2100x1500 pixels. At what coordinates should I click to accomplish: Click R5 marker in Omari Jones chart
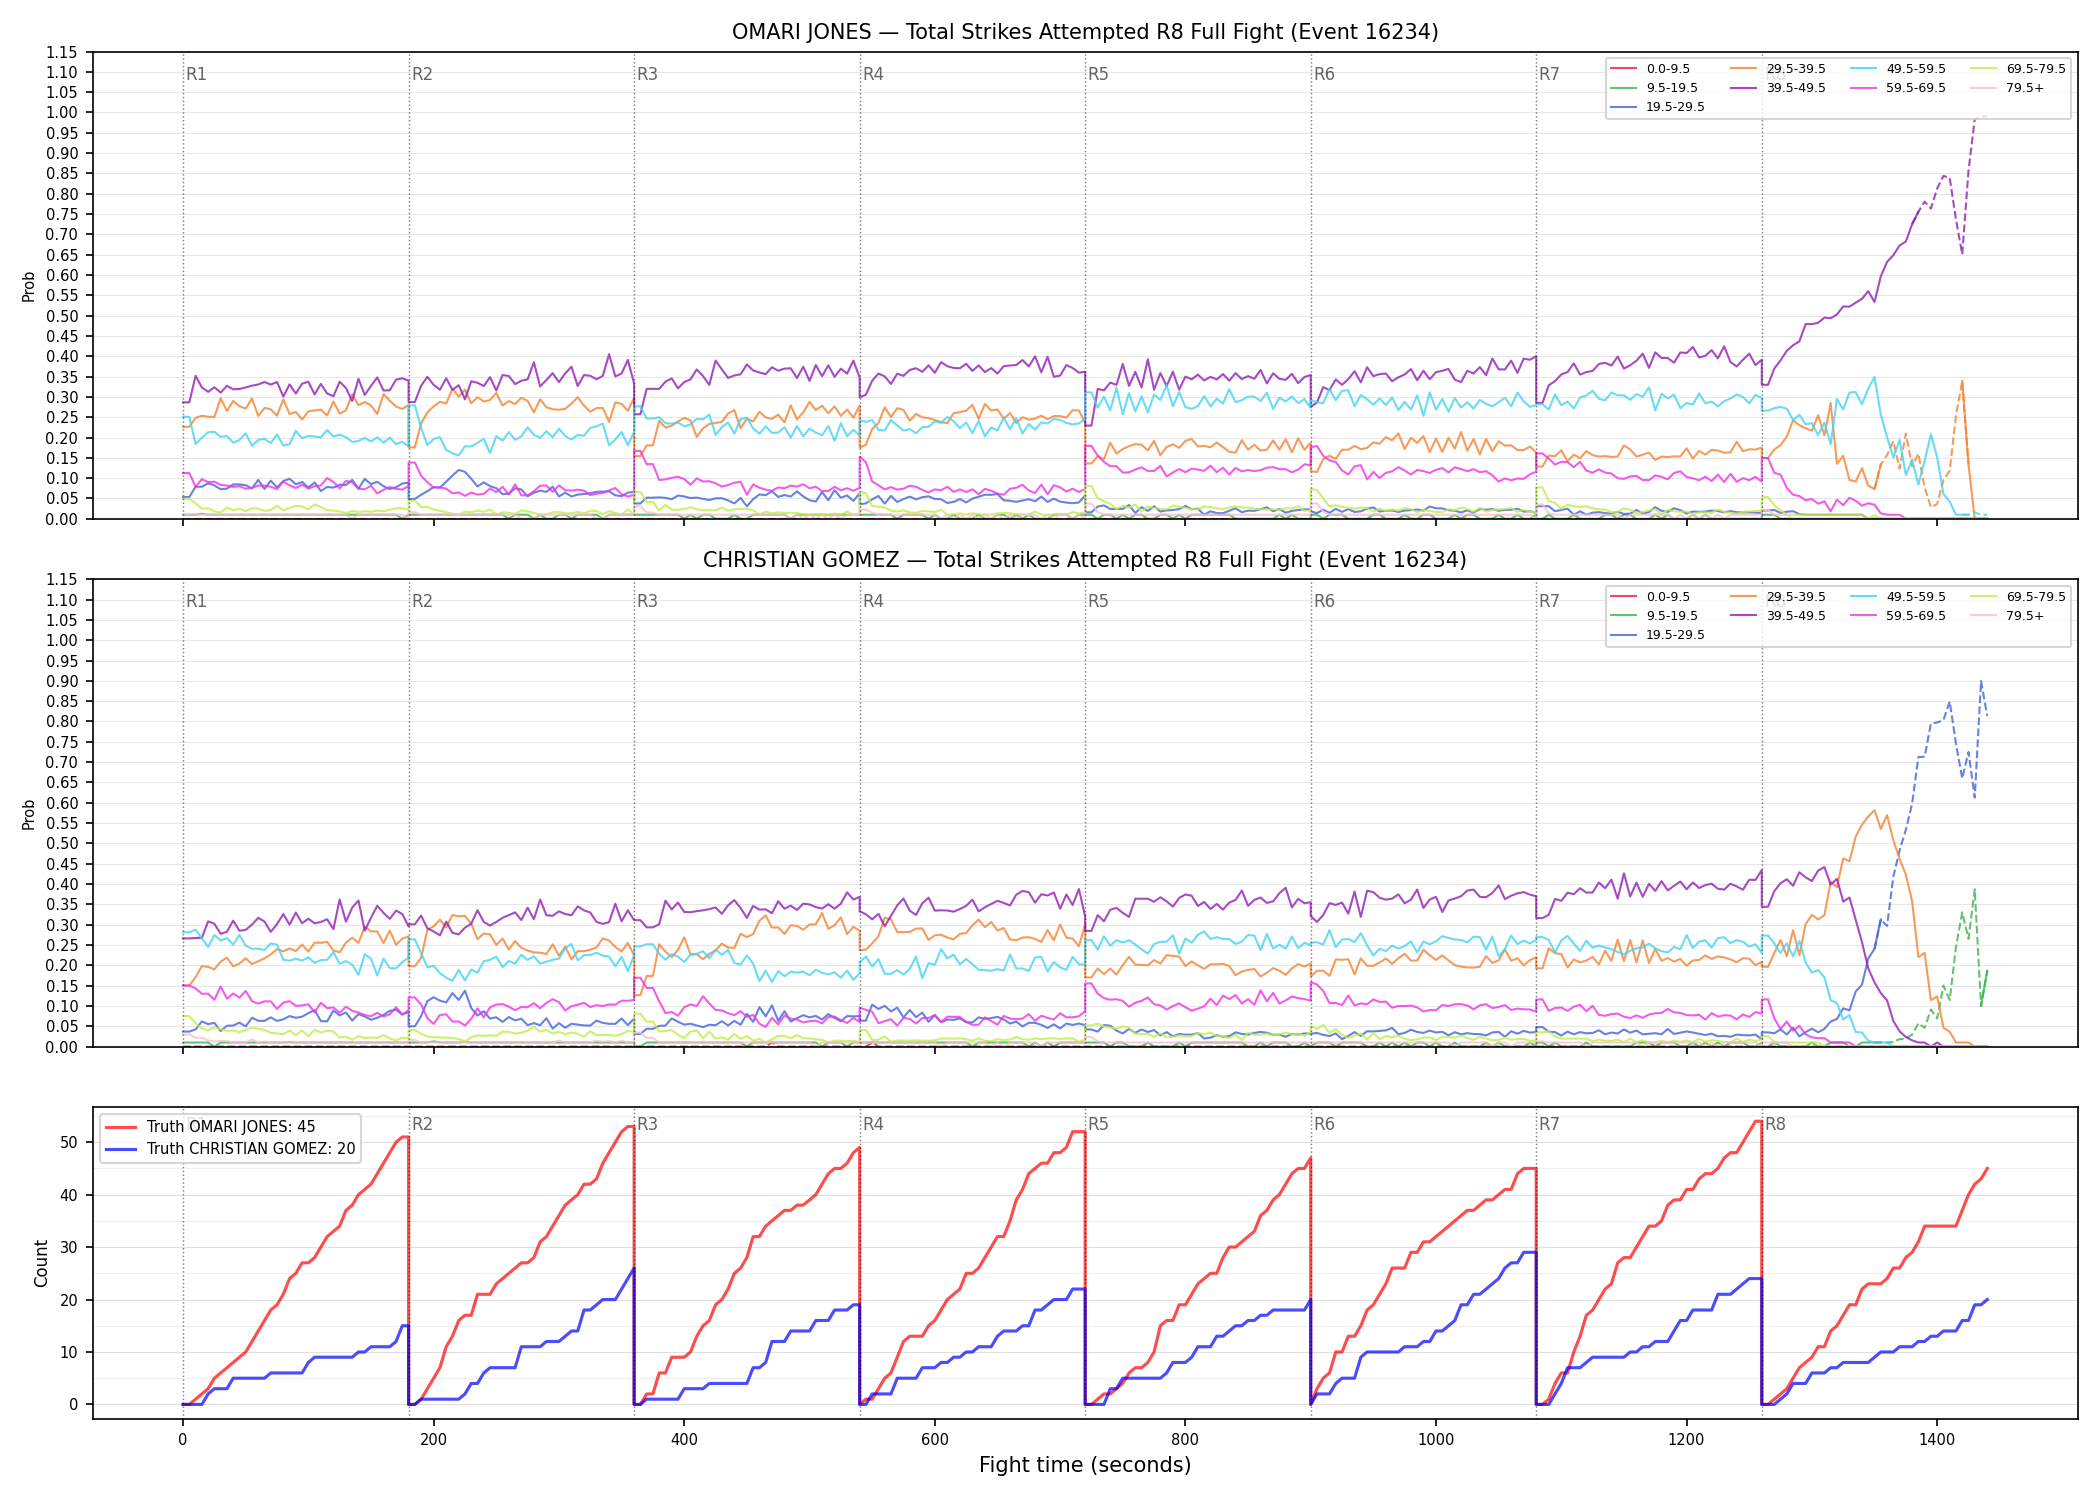pyautogui.click(x=1098, y=74)
